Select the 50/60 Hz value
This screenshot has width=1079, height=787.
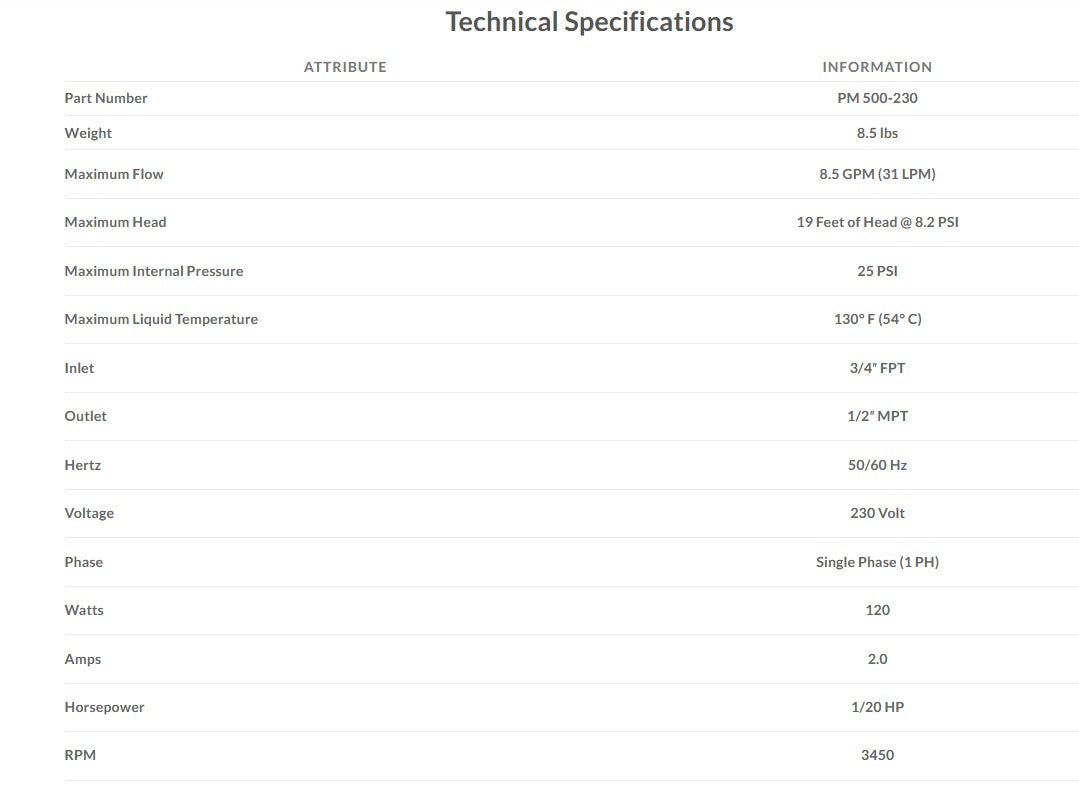coord(877,465)
